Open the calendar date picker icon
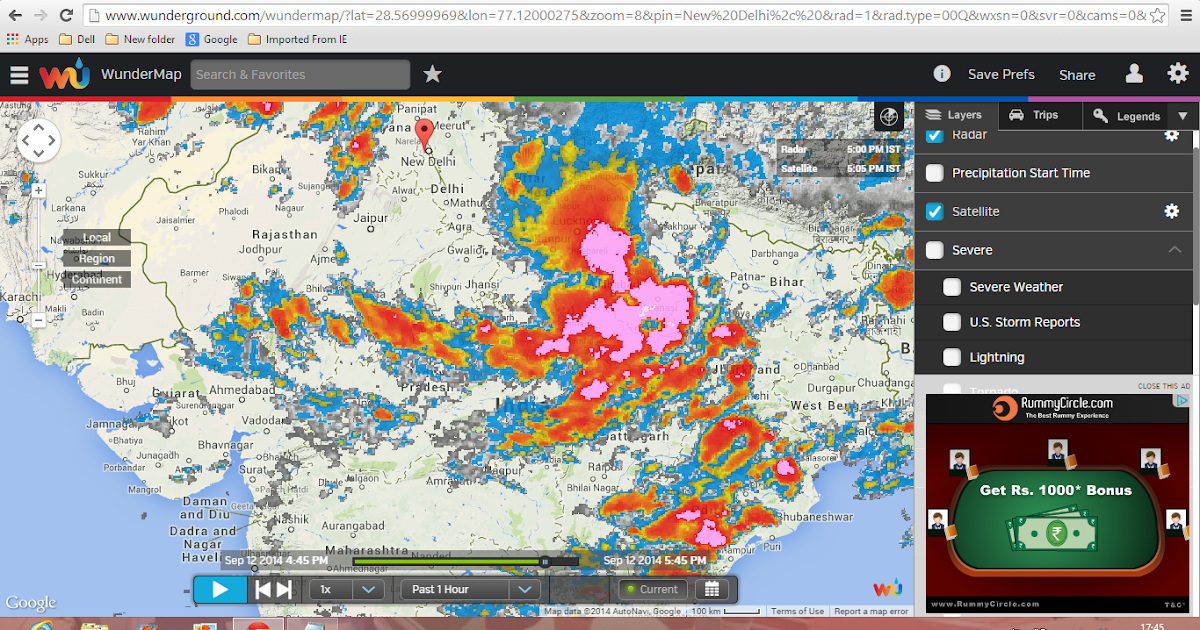Screen dimensions: 1200x630 (712, 589)
